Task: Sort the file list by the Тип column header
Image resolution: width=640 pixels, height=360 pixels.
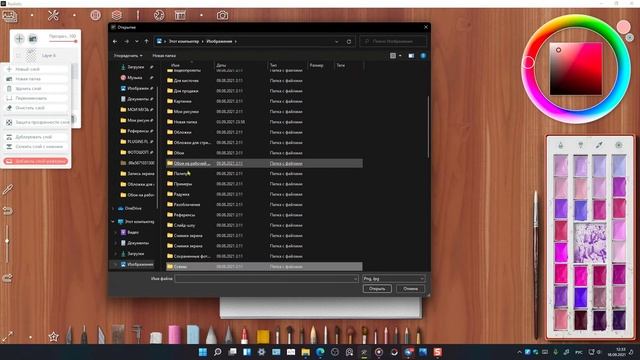Action: pos(273,65)
